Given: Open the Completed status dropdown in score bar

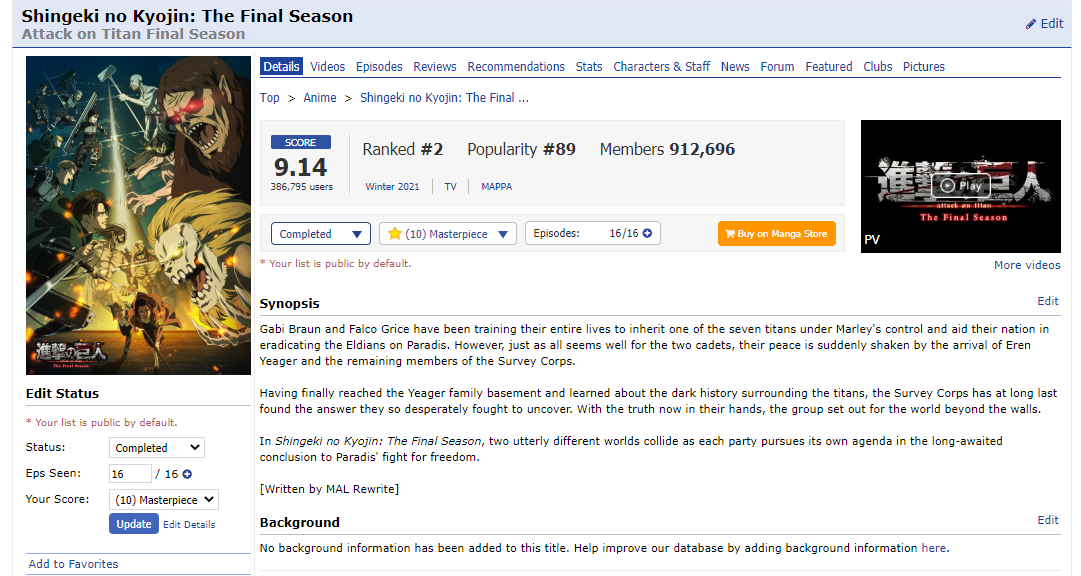Looking at the screenshot, I should [x=321, y=234].
